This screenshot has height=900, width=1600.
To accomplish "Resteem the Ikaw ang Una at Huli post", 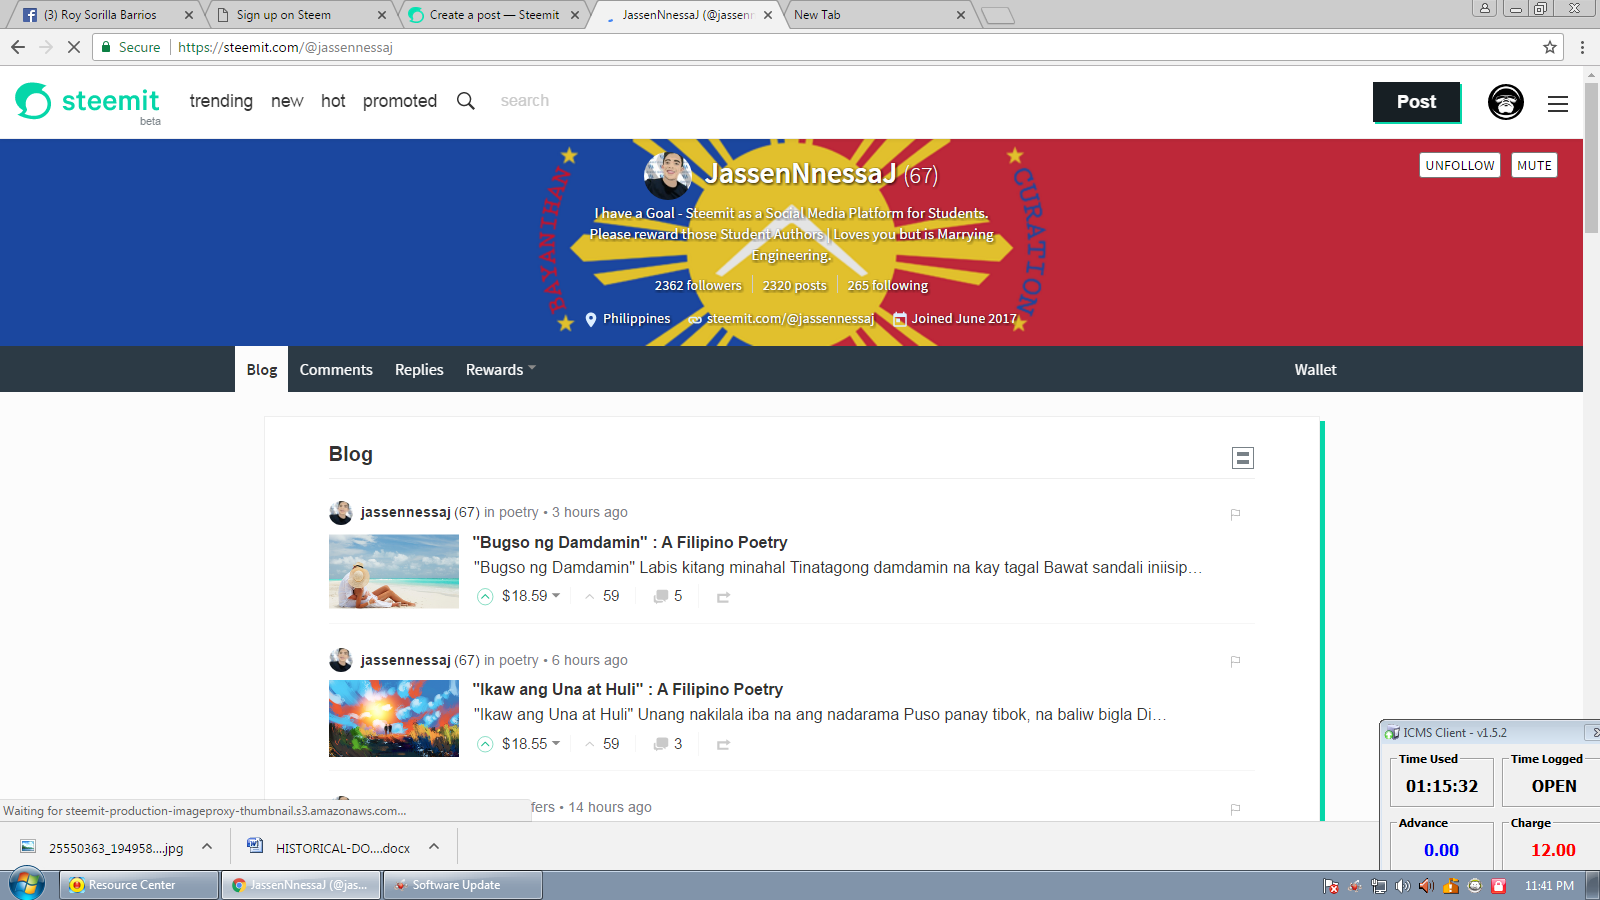I will click(723, 745).
